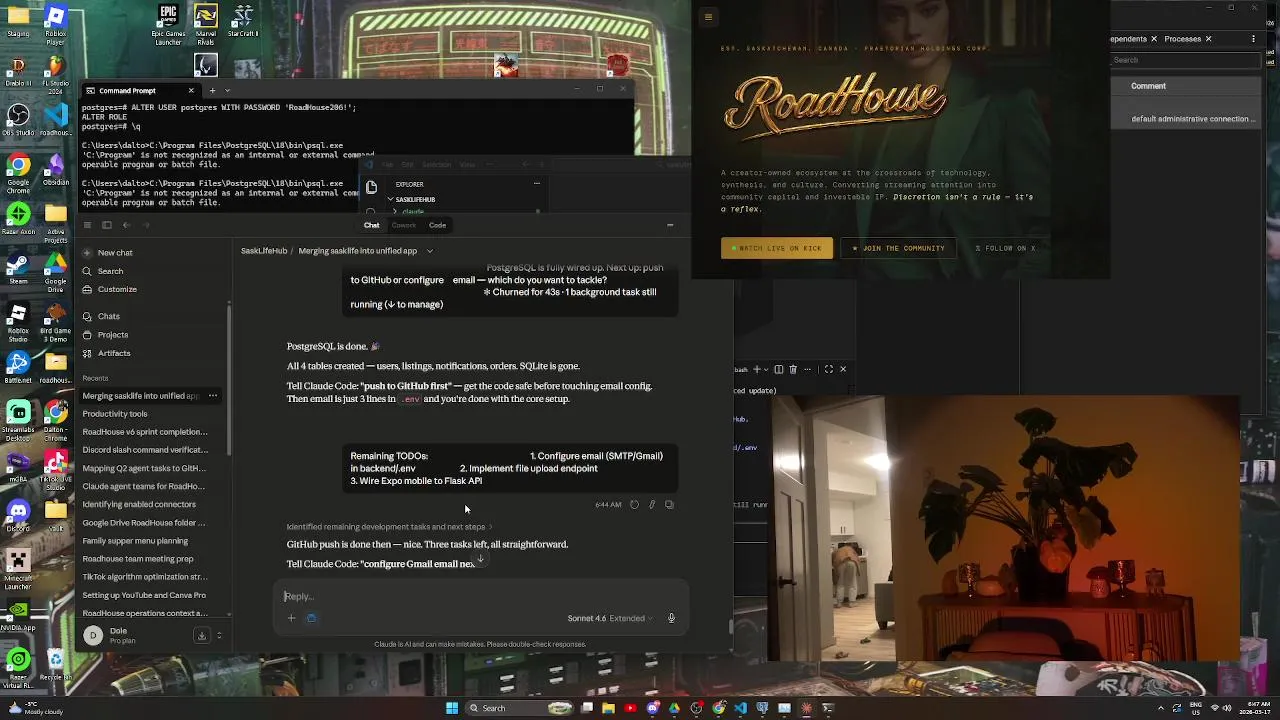The width and height of the screenshot is (1280, 720).
Task: Expand the chat title dropdown chevron
Action: point(430,251)
